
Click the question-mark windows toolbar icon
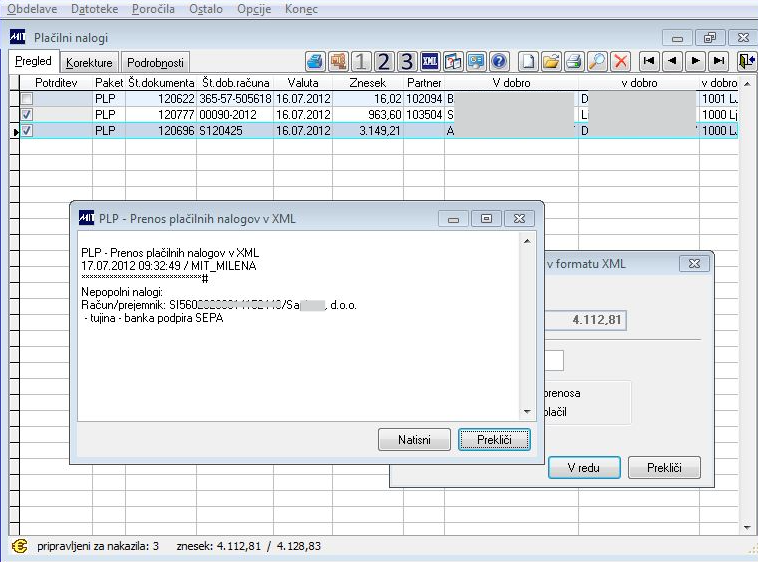[x=453, y=61]
